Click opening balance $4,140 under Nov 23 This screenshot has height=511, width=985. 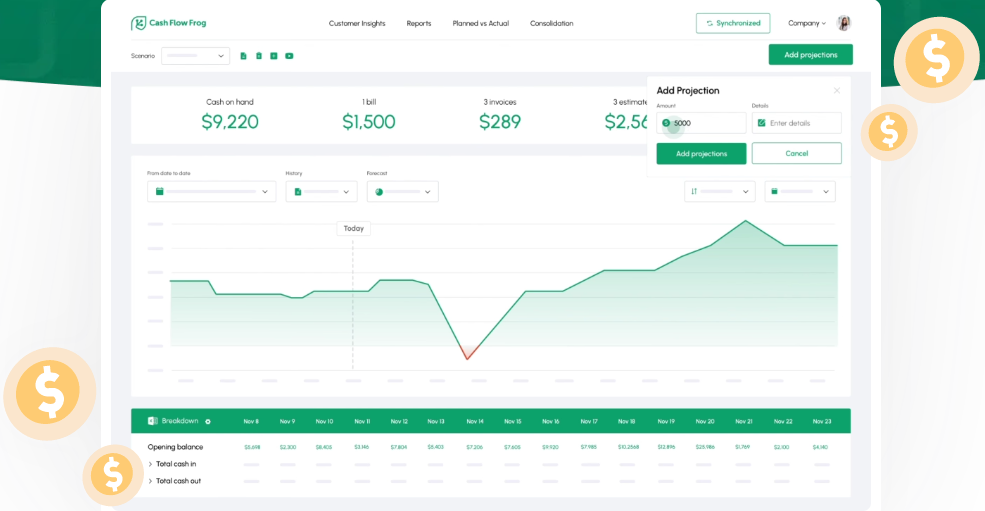(820, 448)
